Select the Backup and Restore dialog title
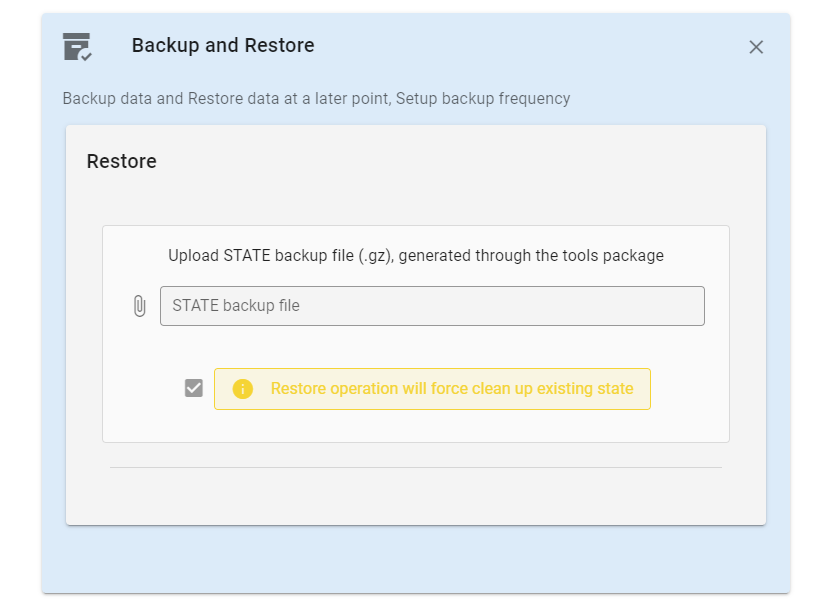The width and height of the screenshot is (825, 607). (x=223, y=45)
